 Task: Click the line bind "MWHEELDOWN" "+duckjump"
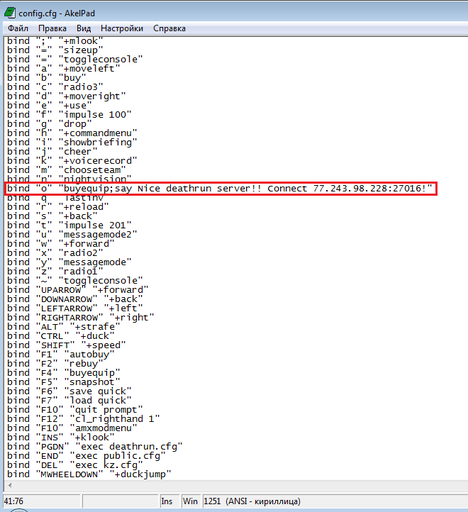point(89,474)
